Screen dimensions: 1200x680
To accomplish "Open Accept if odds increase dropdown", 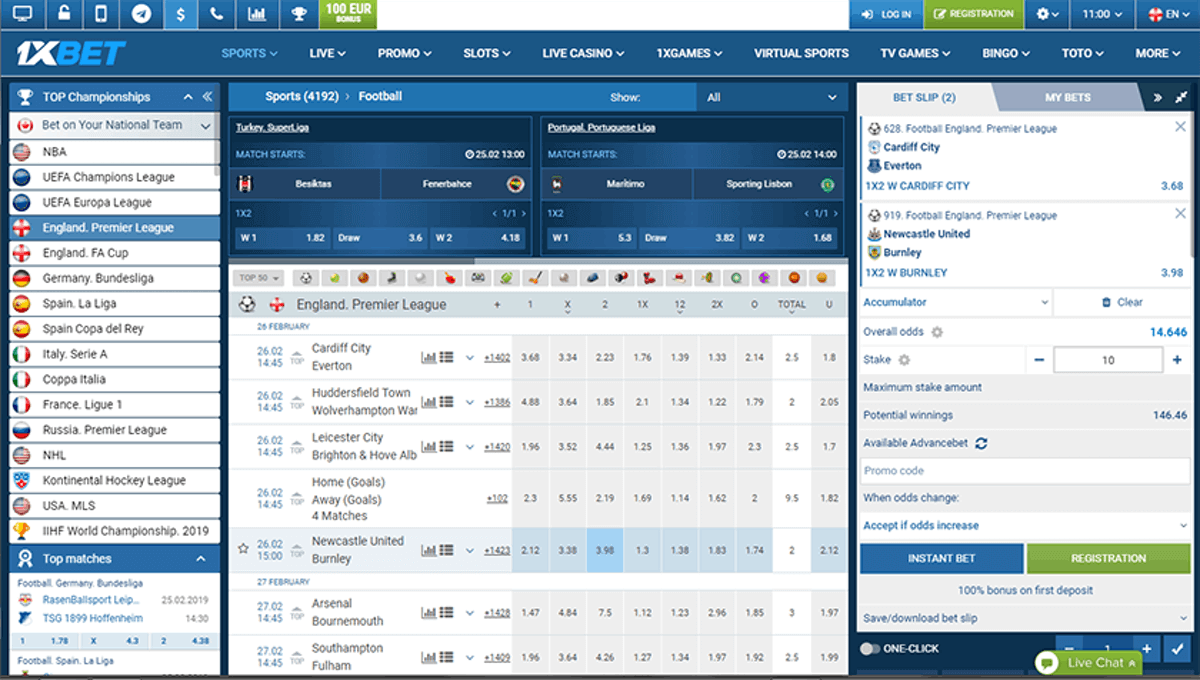I will pos(1025,525).
